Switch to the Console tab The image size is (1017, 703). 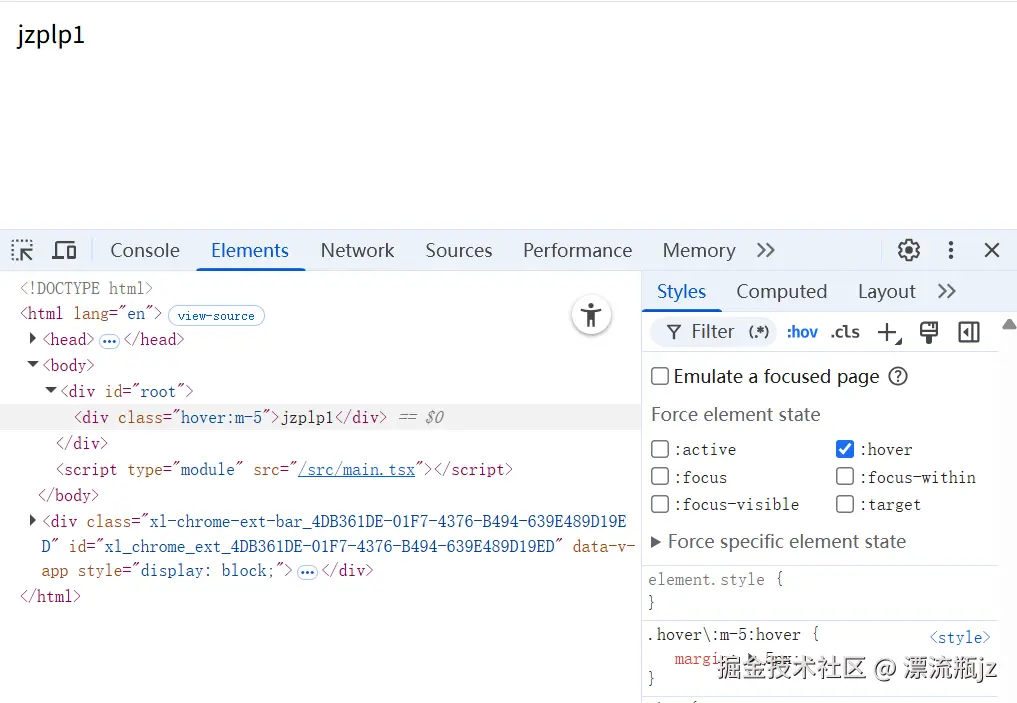[145, 250]
